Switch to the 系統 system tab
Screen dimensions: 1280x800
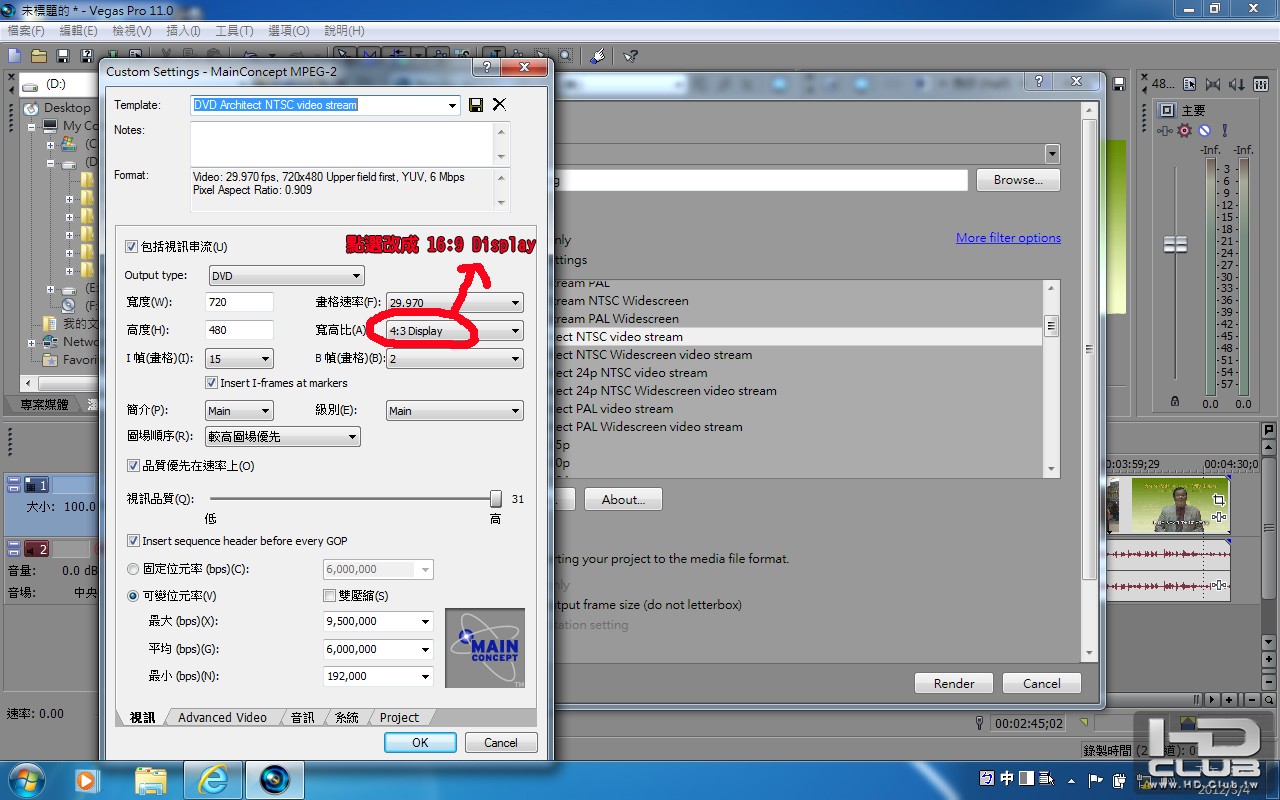[x=347, y=717]
